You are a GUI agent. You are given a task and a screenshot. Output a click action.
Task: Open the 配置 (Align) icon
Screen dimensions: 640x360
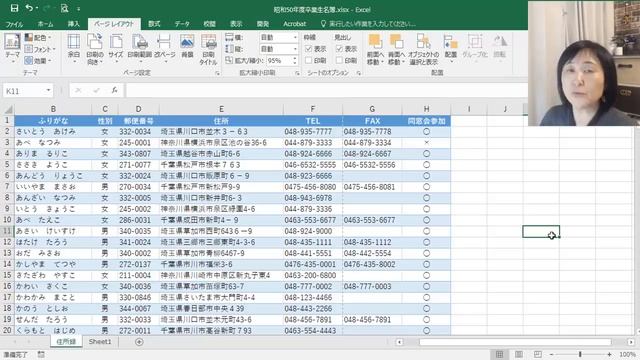451,48
